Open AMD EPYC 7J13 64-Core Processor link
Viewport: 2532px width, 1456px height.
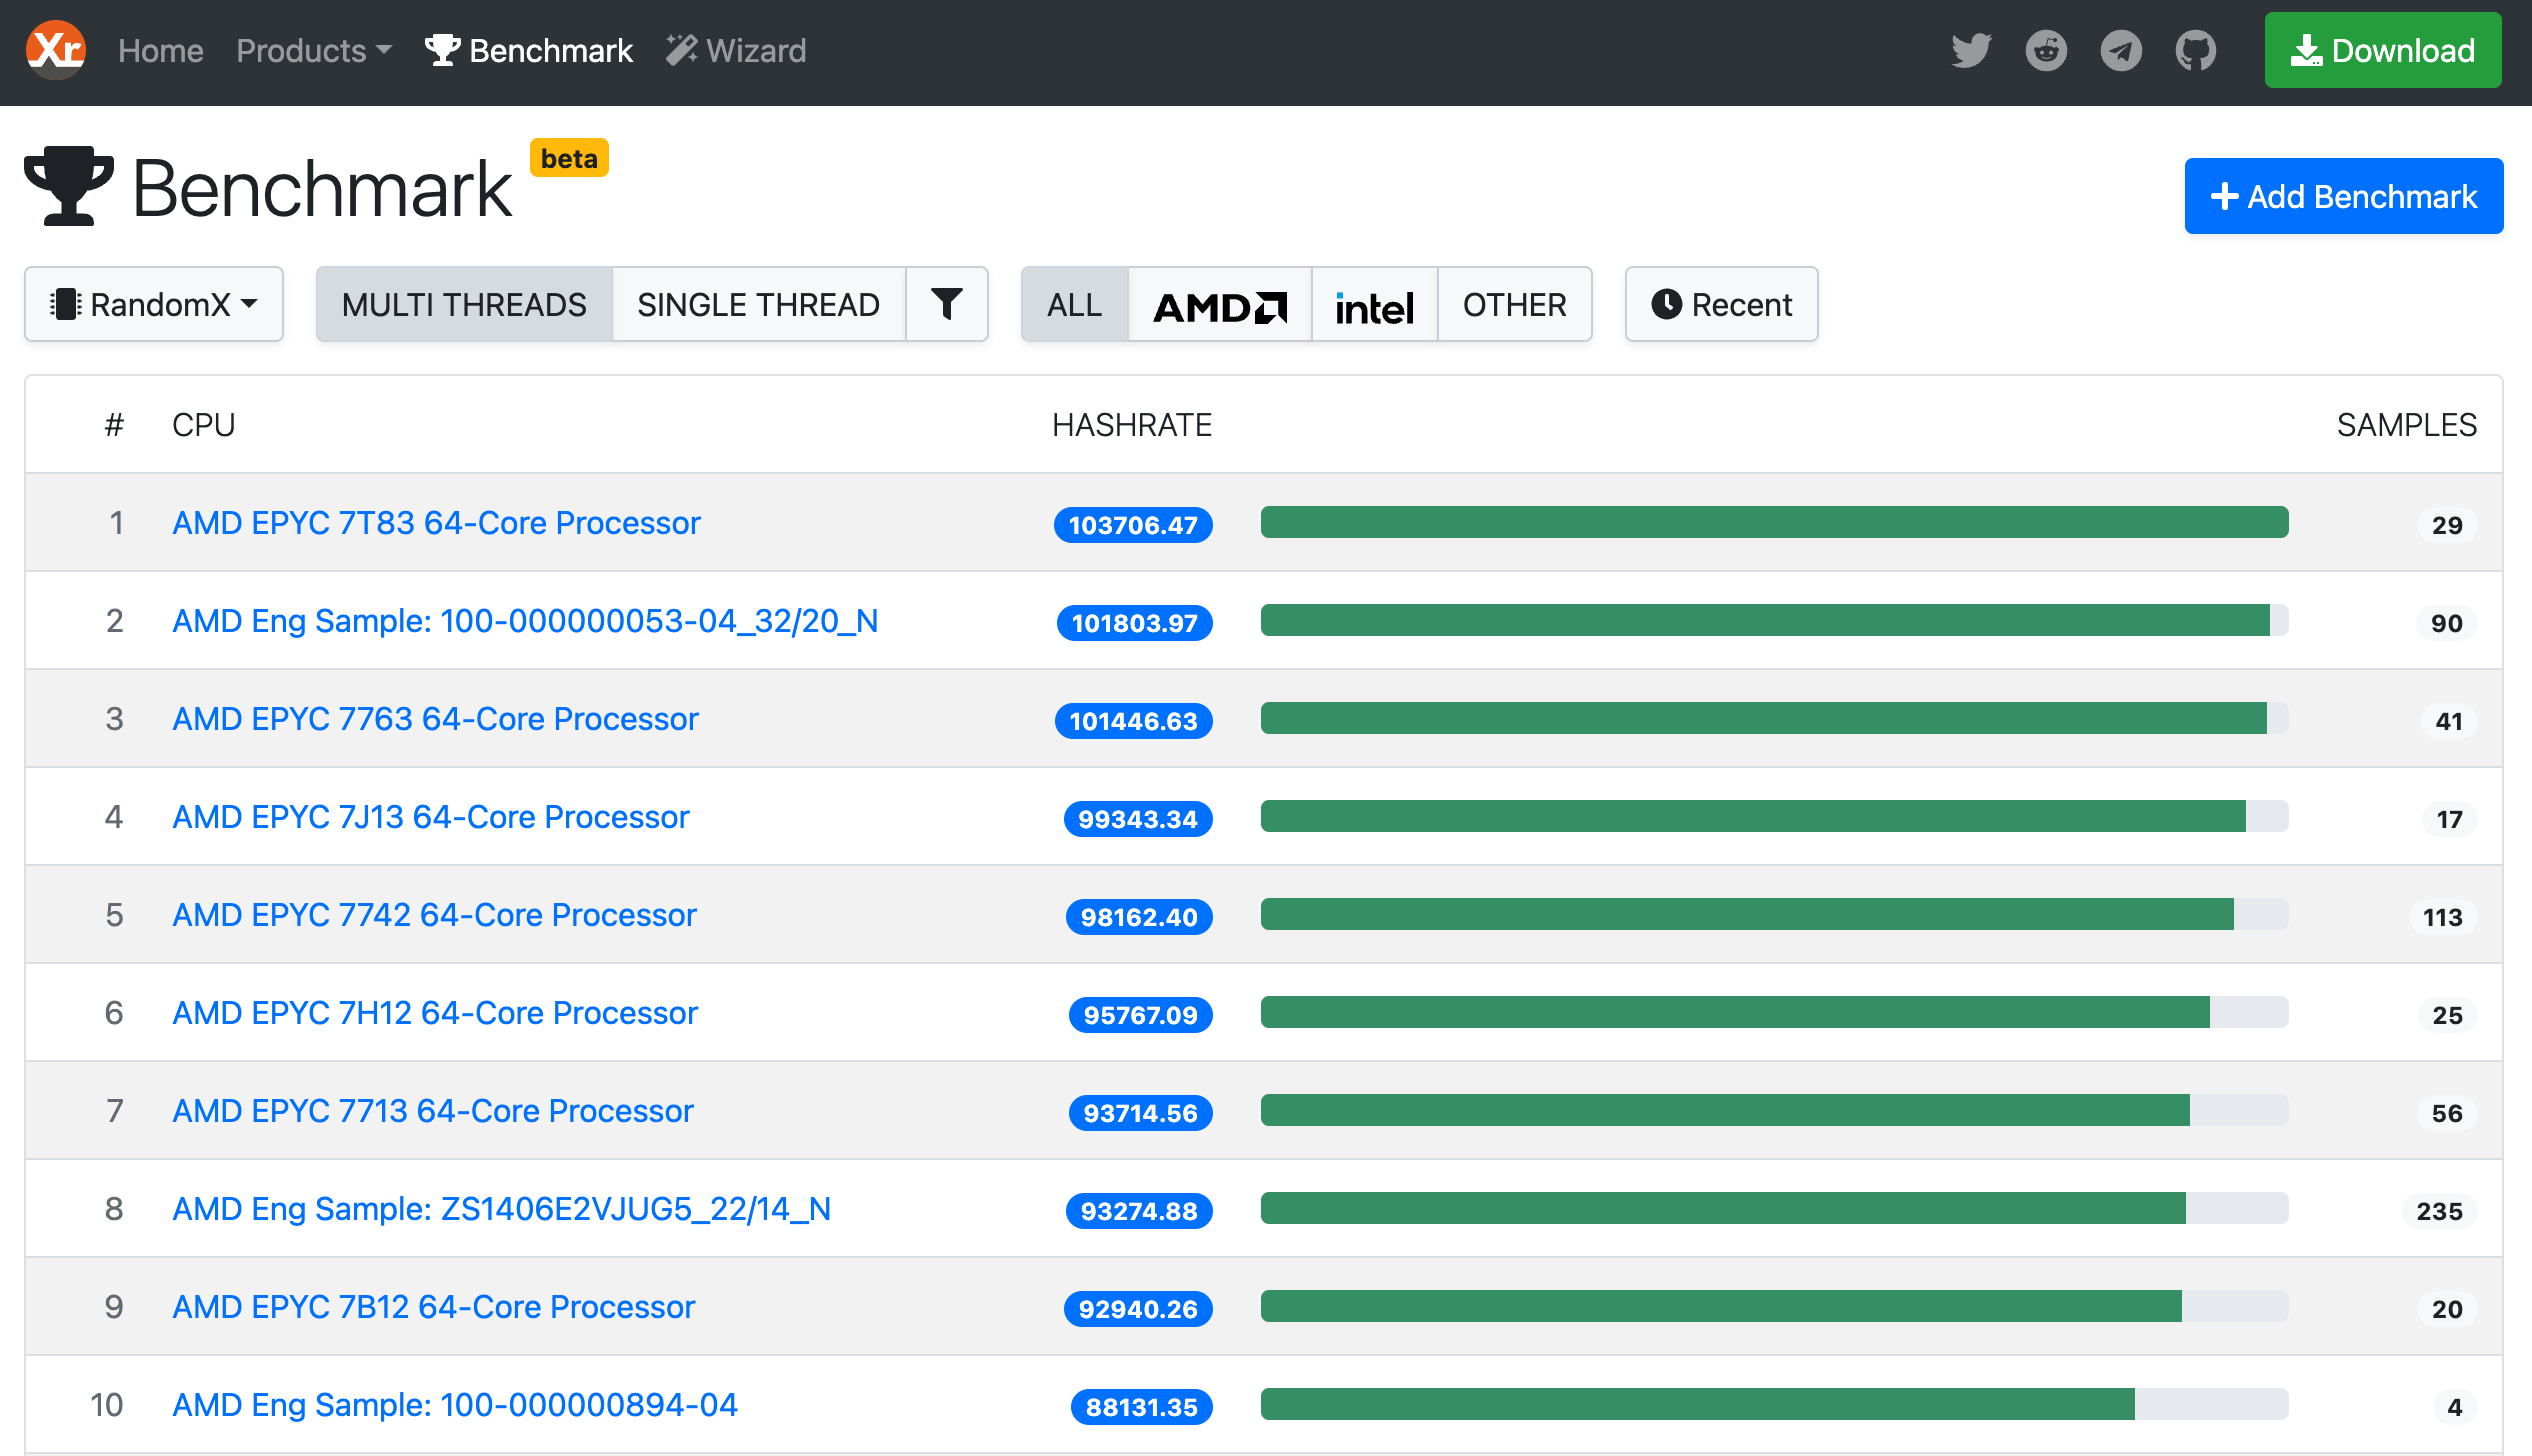[x=431, y=817]
